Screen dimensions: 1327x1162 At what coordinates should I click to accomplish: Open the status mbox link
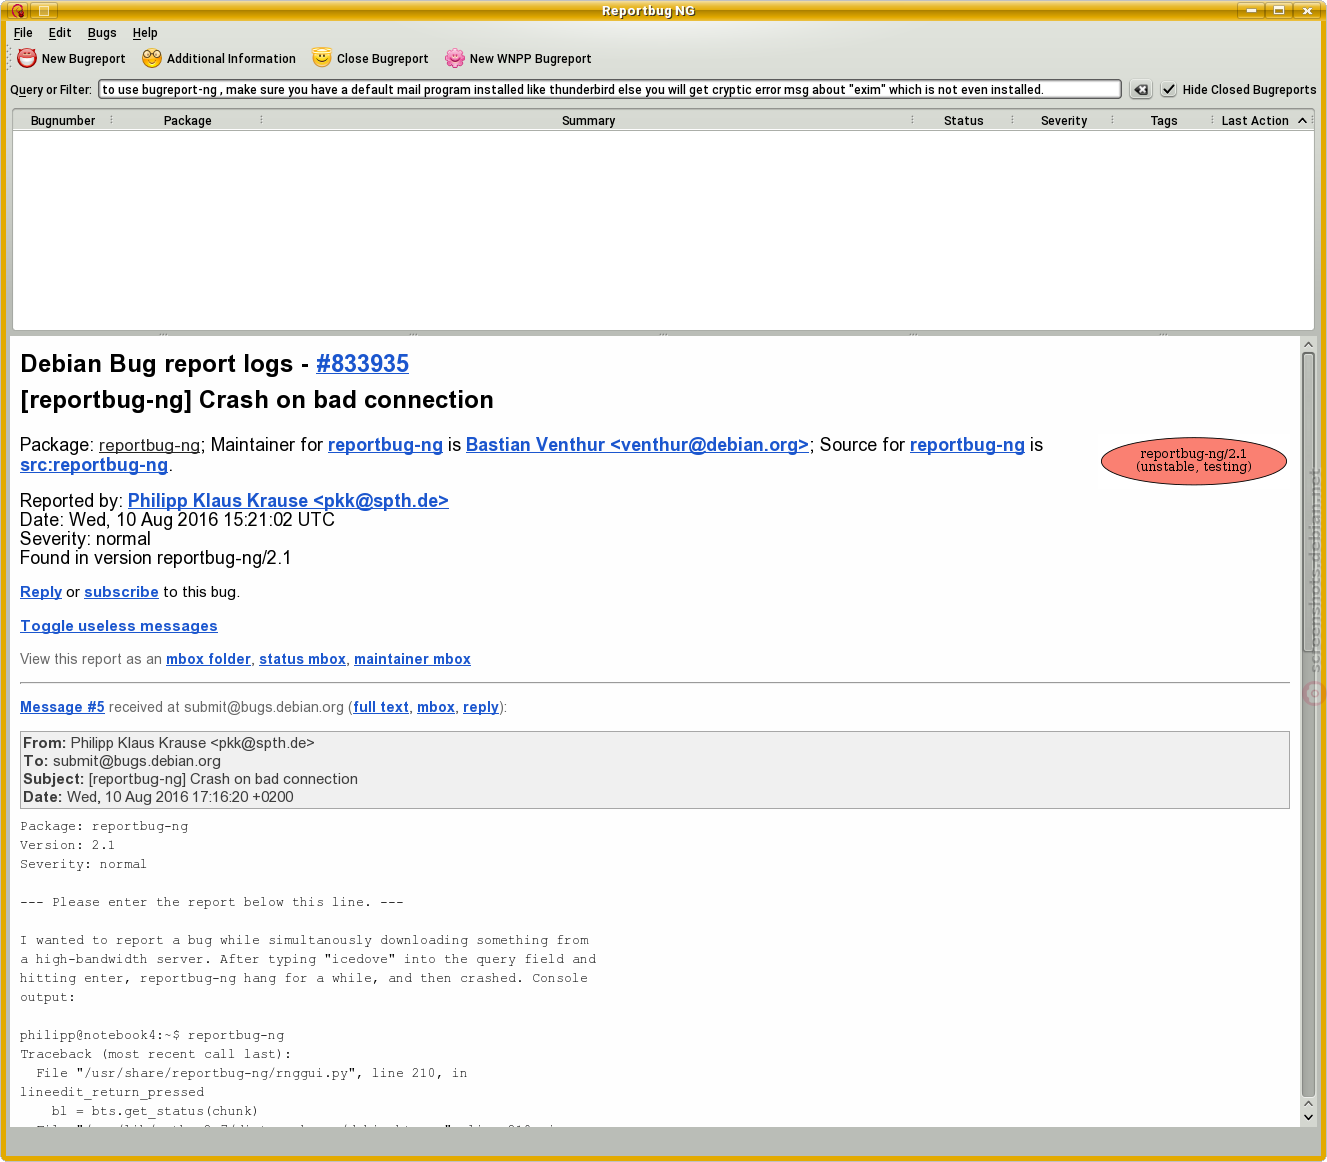tap(302, 659)
